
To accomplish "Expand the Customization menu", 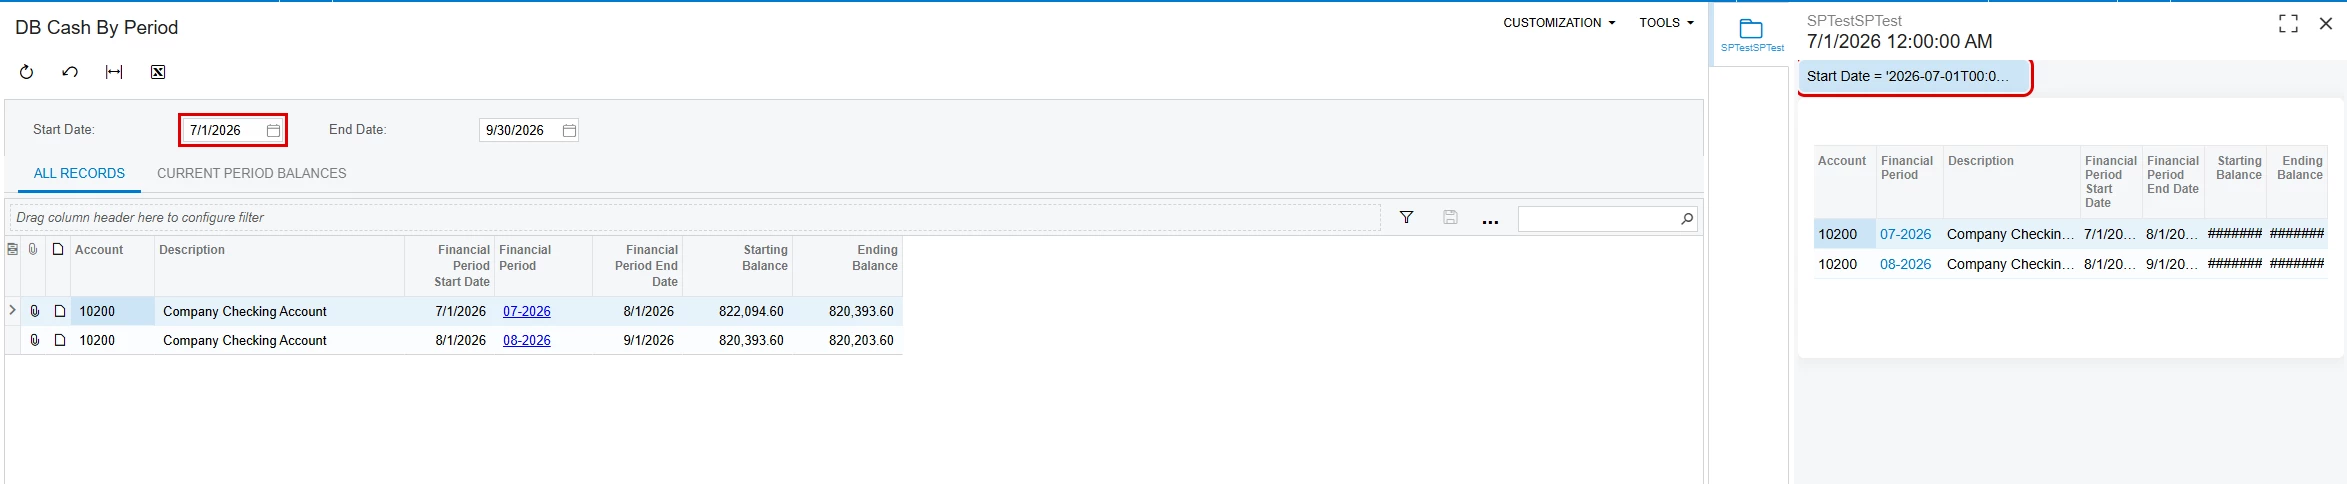I will 1559,22.
